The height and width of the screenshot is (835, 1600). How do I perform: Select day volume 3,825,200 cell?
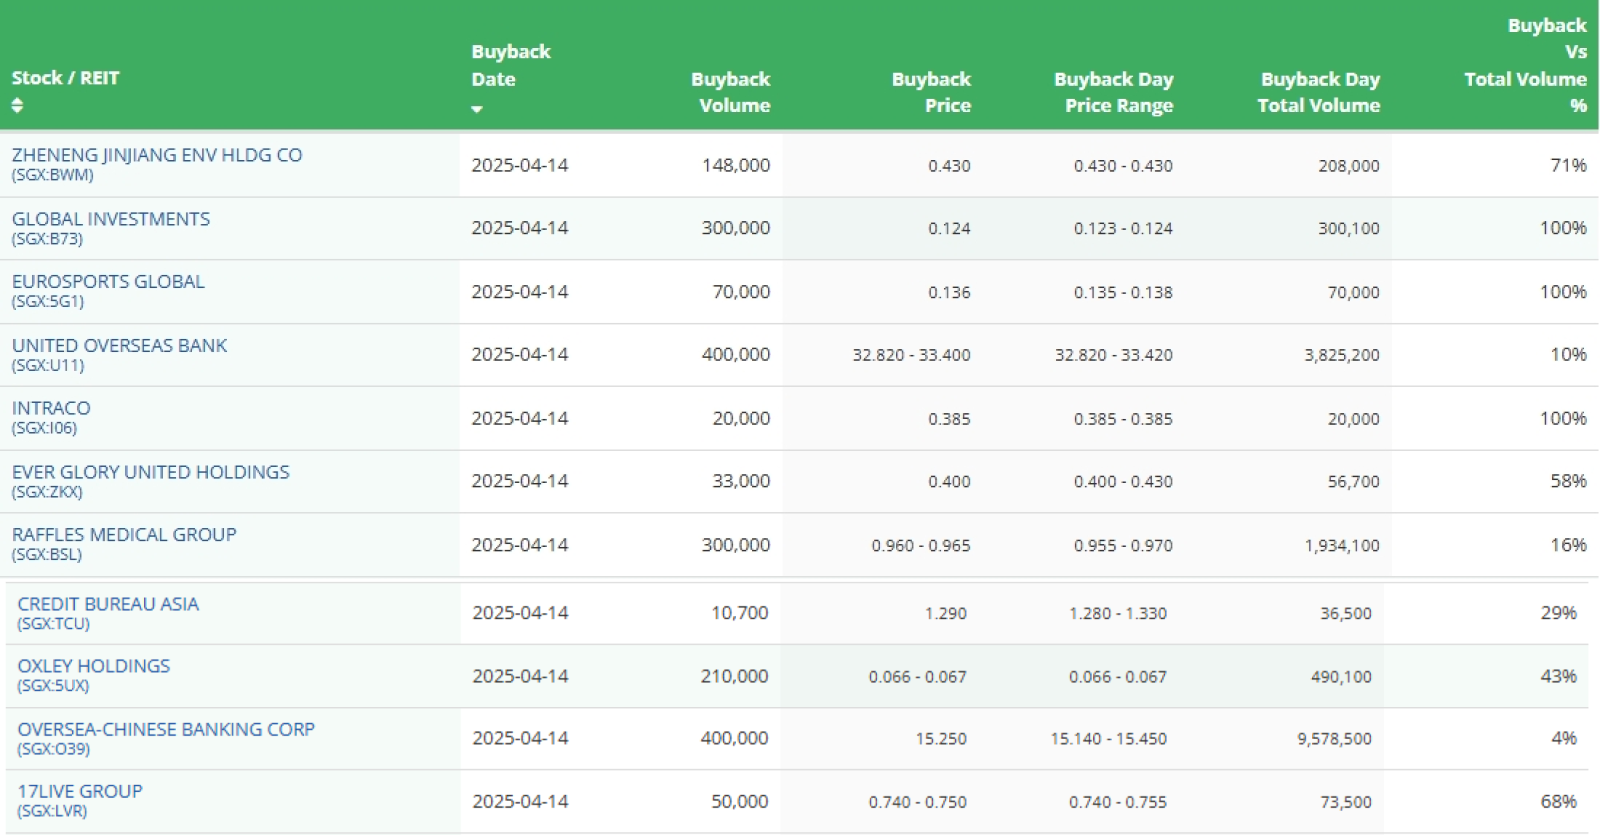coord(1342,355)
